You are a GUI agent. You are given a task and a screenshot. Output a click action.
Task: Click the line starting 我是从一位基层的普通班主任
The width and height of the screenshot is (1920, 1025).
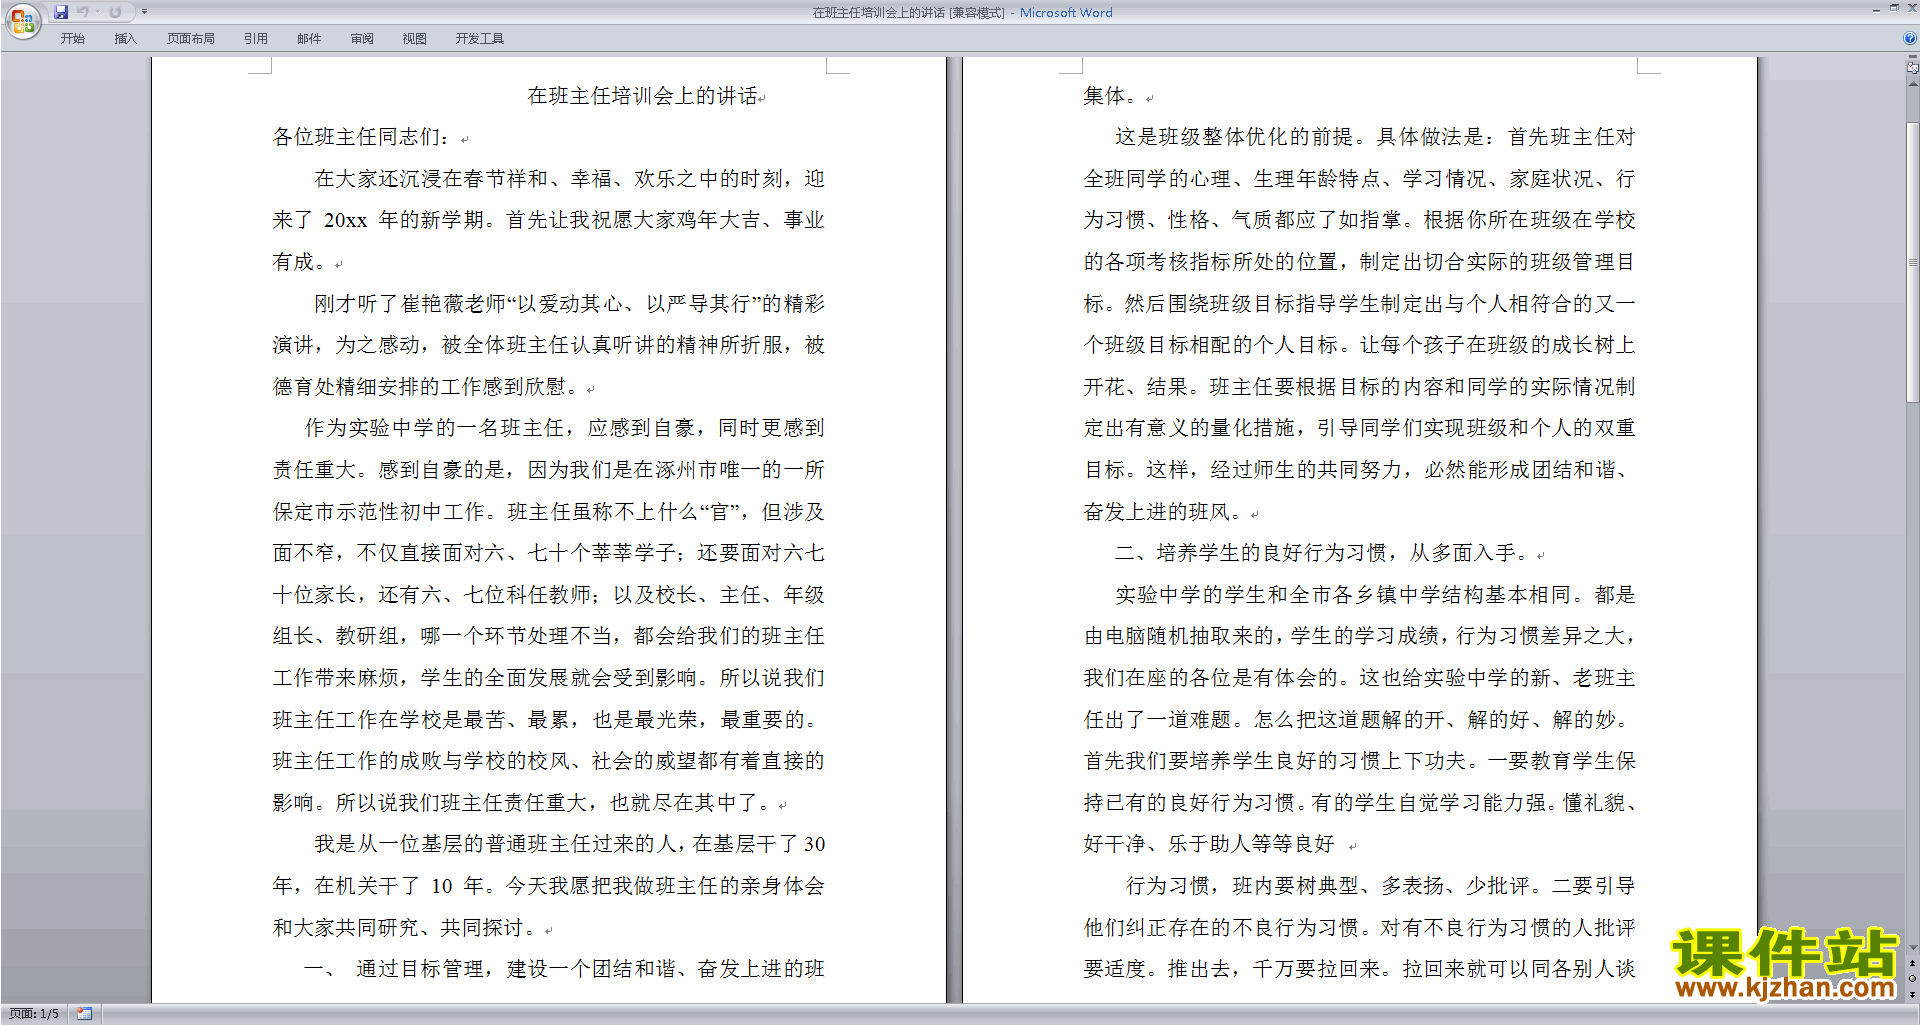click(570, 844)
